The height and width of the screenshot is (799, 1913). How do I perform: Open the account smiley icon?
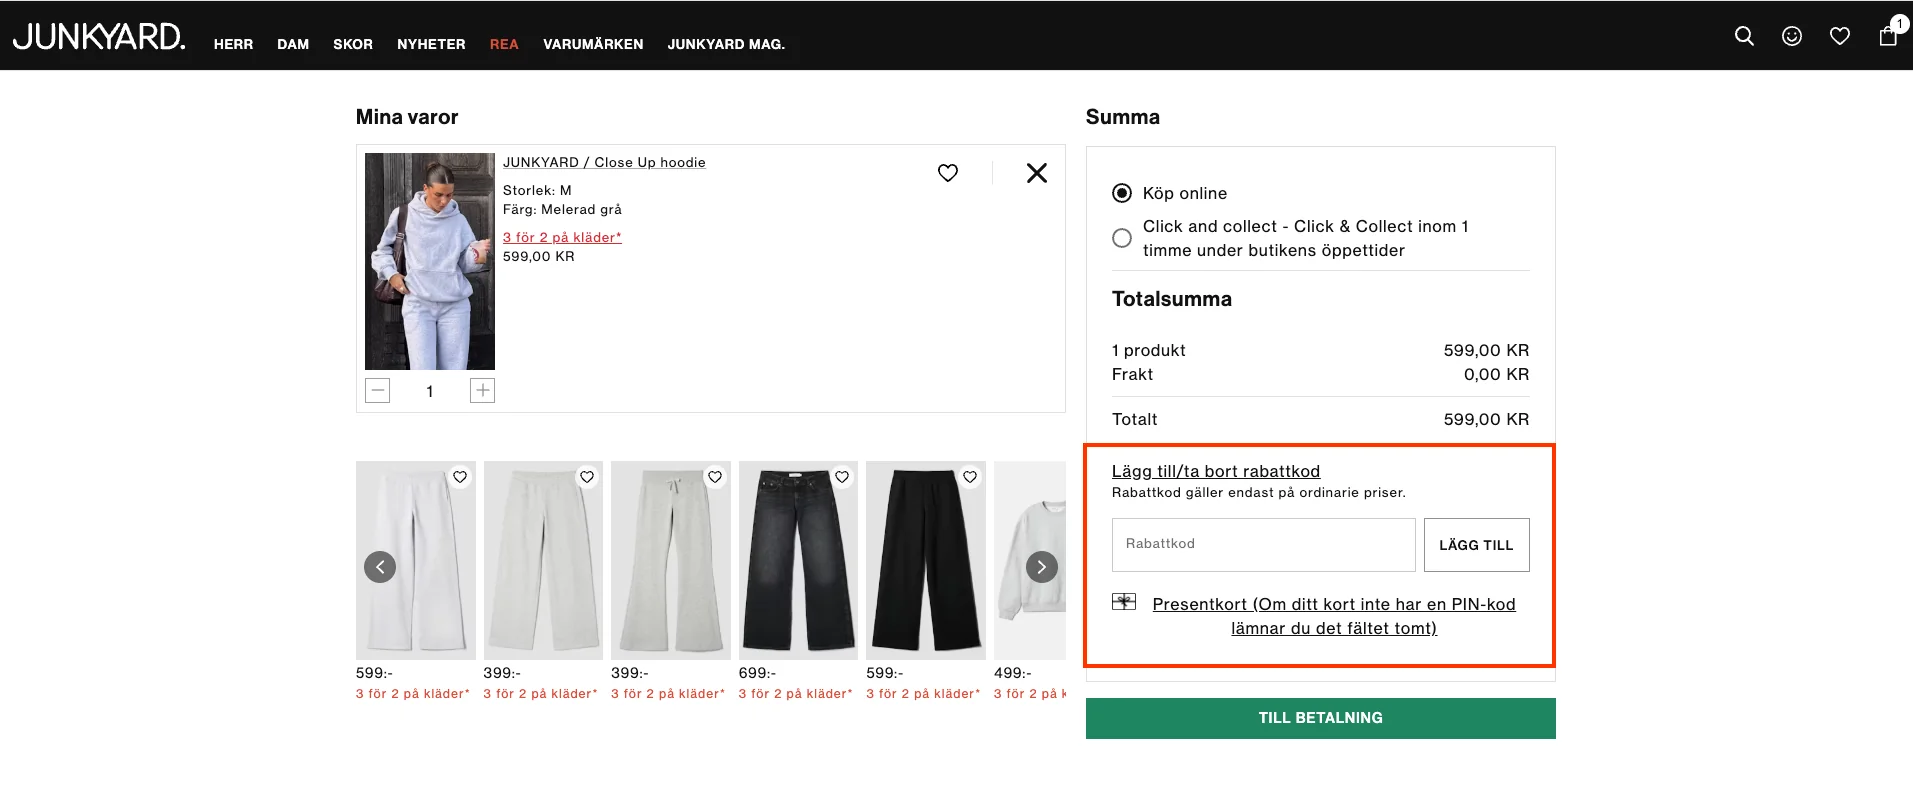1792,36
